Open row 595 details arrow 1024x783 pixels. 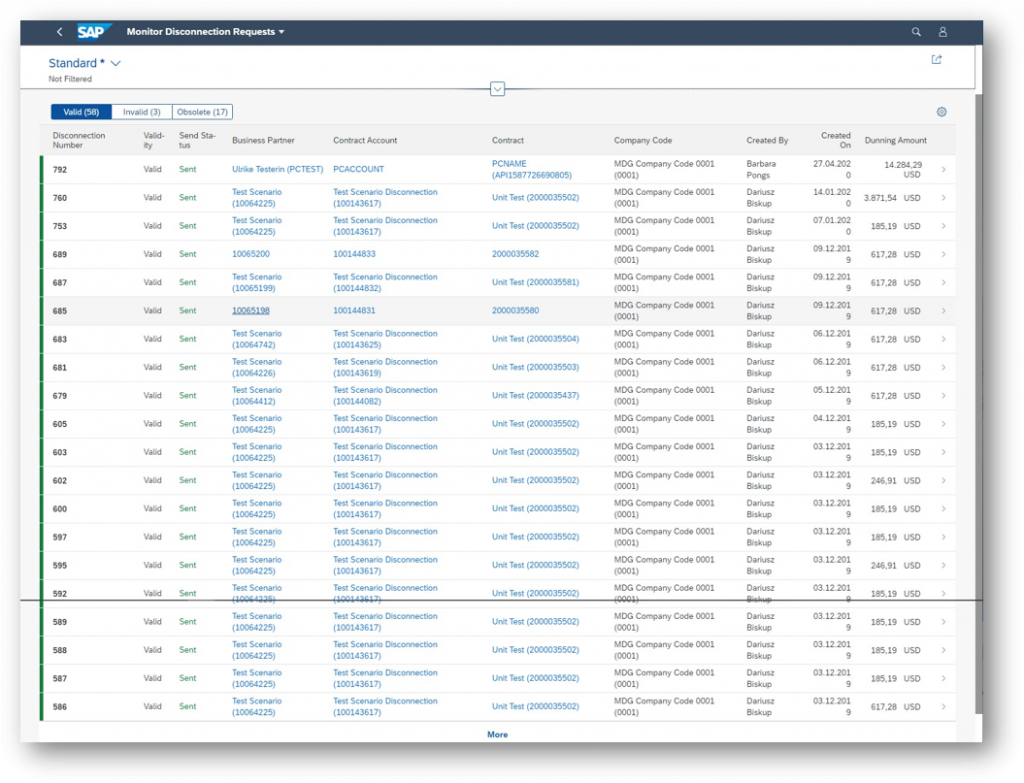point(944,566)
